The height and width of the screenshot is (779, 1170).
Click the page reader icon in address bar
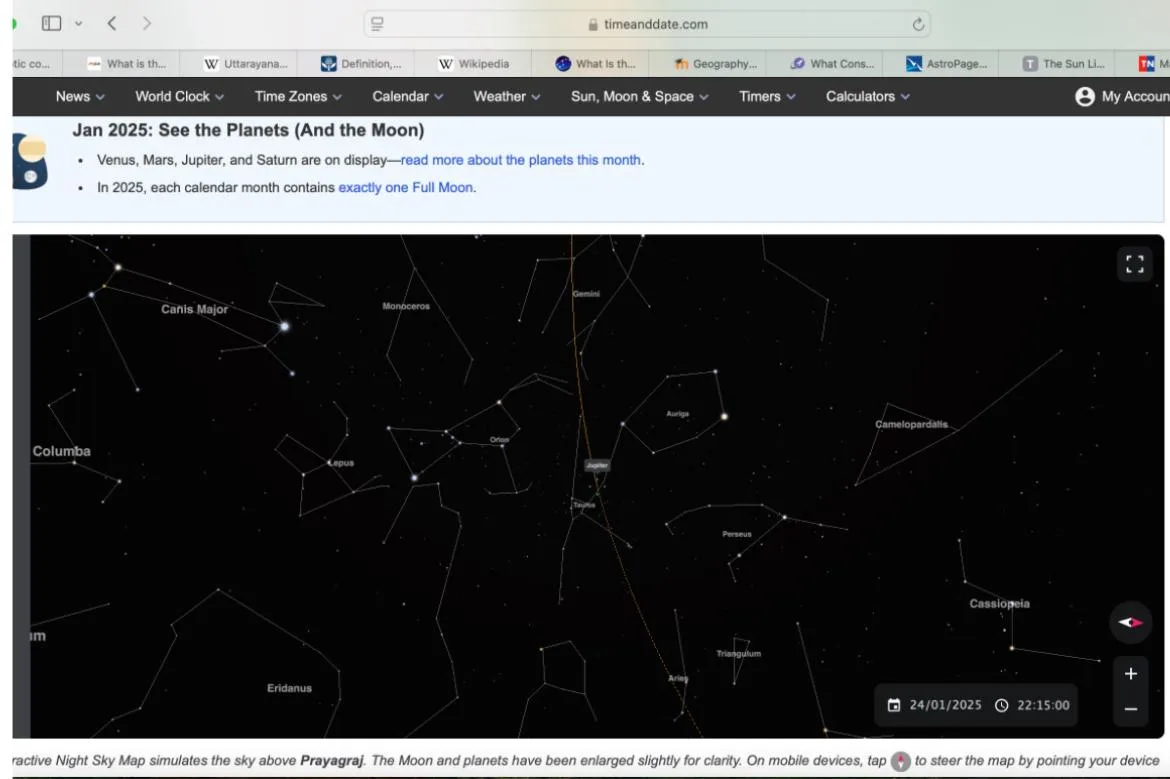(376, 24)
